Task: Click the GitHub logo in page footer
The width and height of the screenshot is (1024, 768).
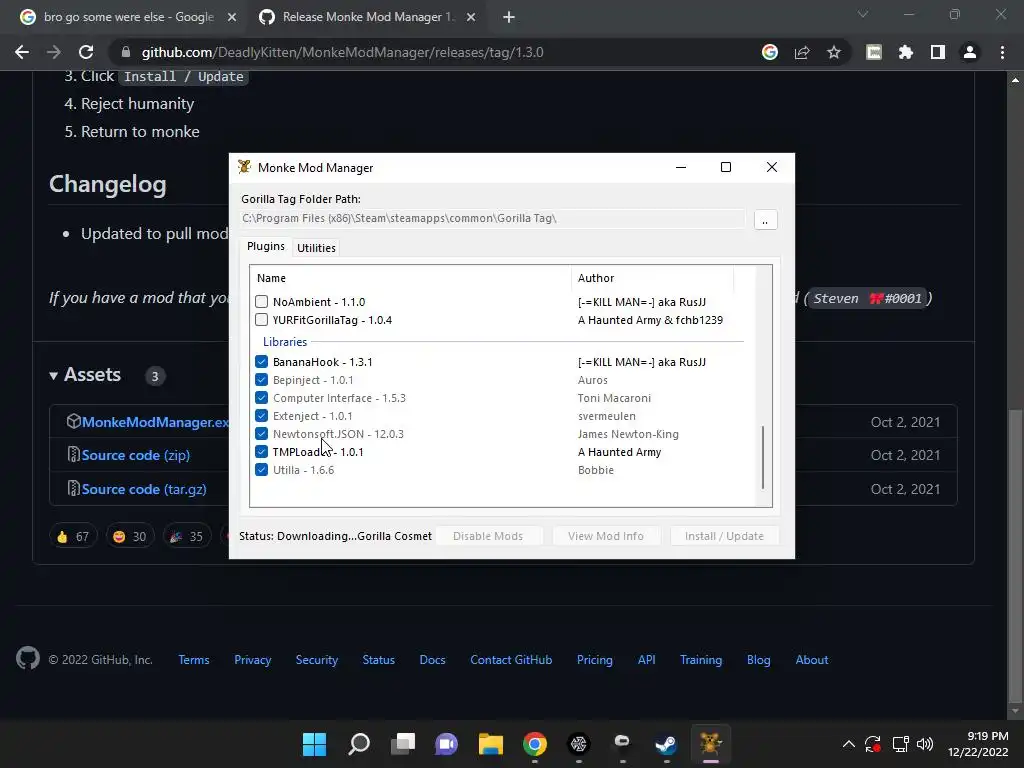Action: pos(28,658)
